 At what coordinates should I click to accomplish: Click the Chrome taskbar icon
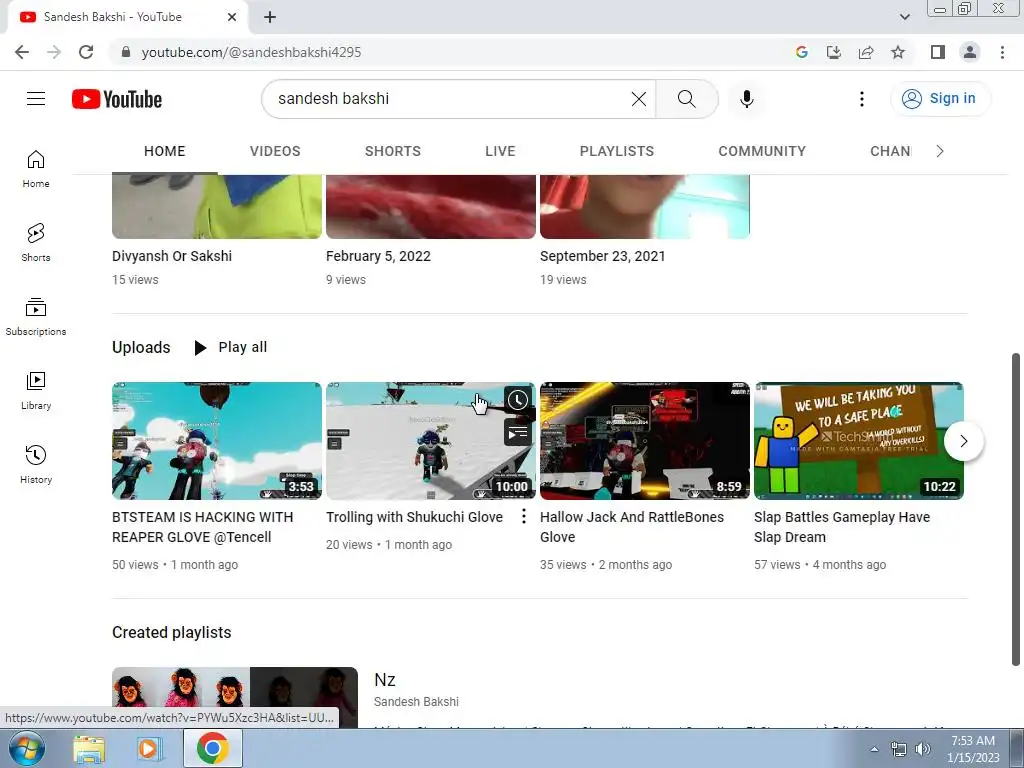[212, 749]
